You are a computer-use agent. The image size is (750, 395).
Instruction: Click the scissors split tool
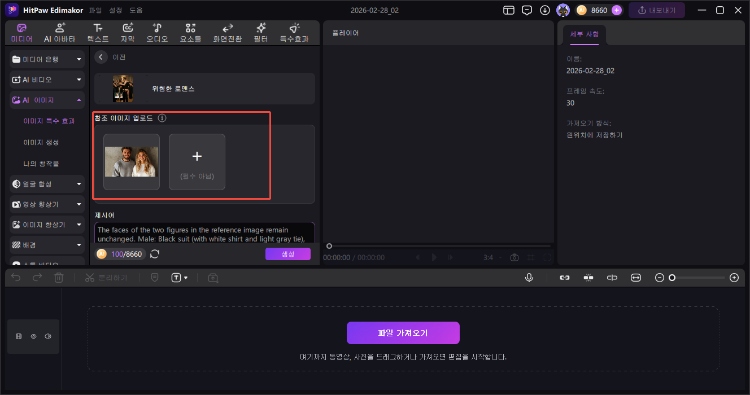[89, 278]
